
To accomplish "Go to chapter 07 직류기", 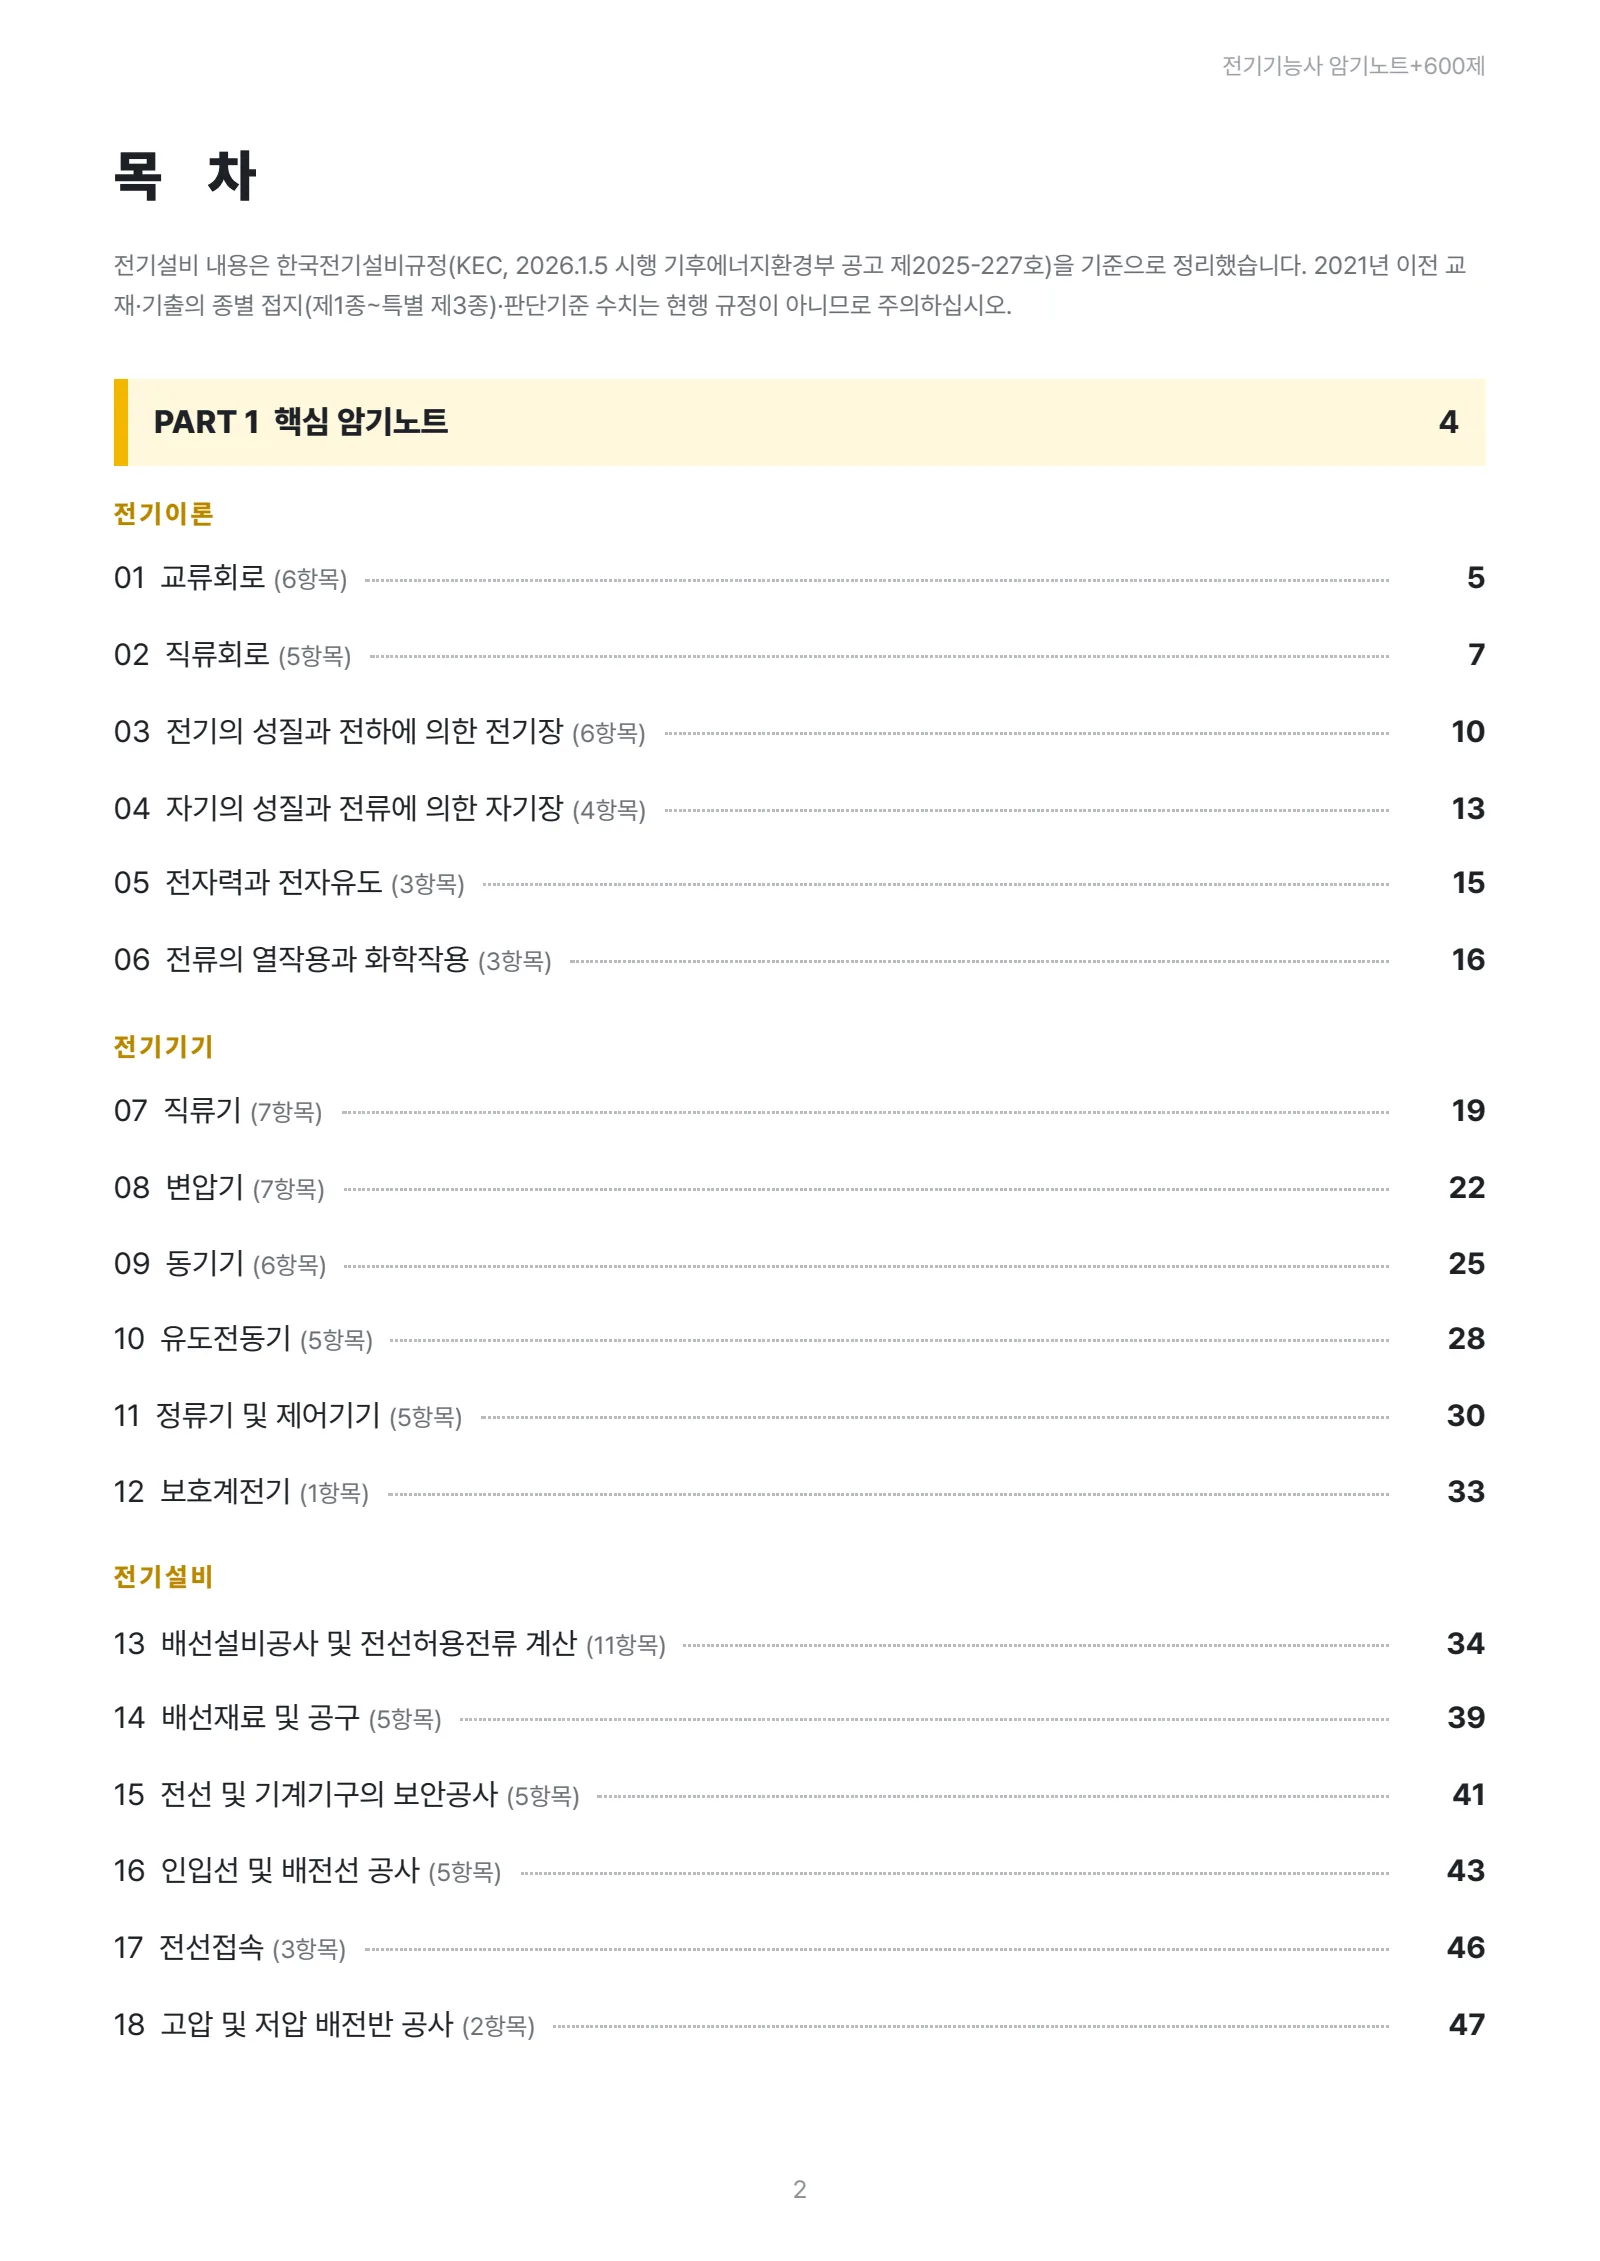I will (x=799, y=1111).
